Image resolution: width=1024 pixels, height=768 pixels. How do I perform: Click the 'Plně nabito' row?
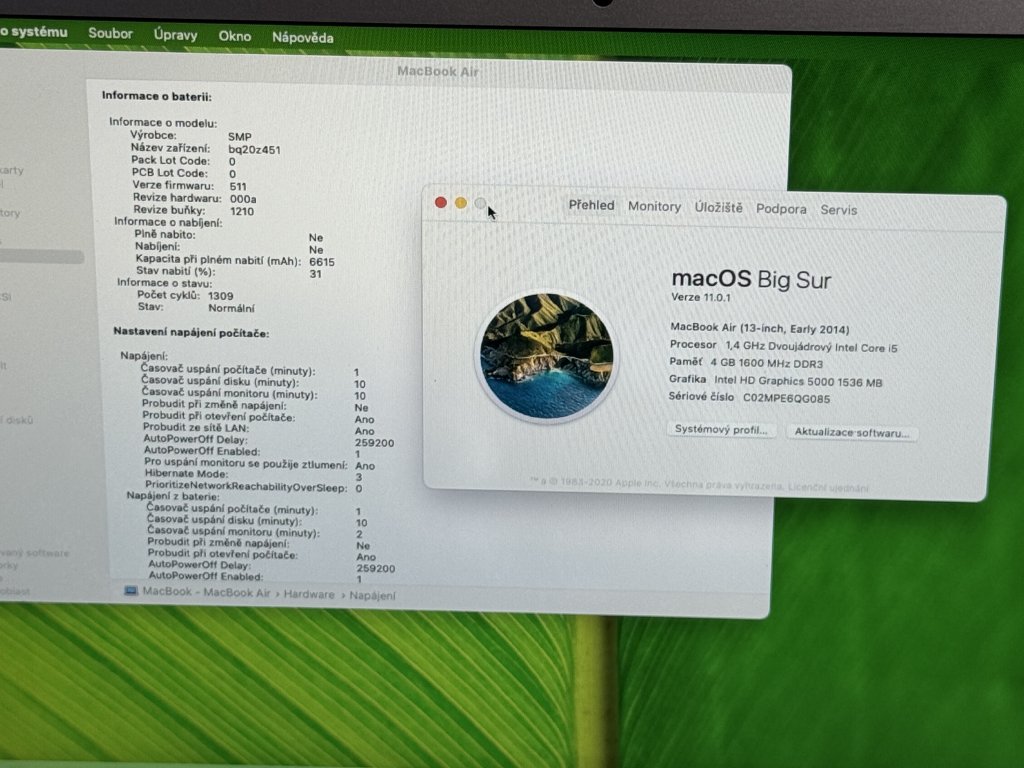point(229,236)
